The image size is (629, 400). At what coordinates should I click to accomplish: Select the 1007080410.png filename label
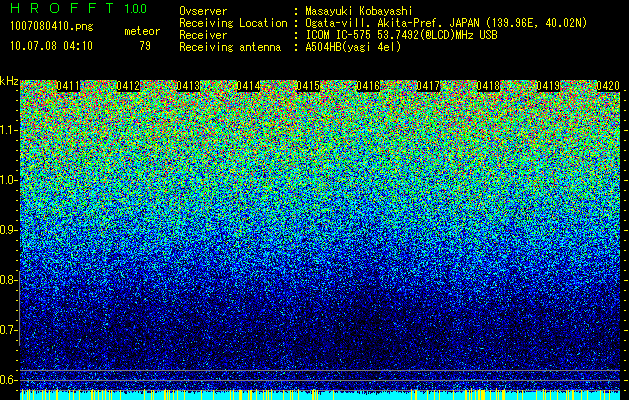[52, 26]
